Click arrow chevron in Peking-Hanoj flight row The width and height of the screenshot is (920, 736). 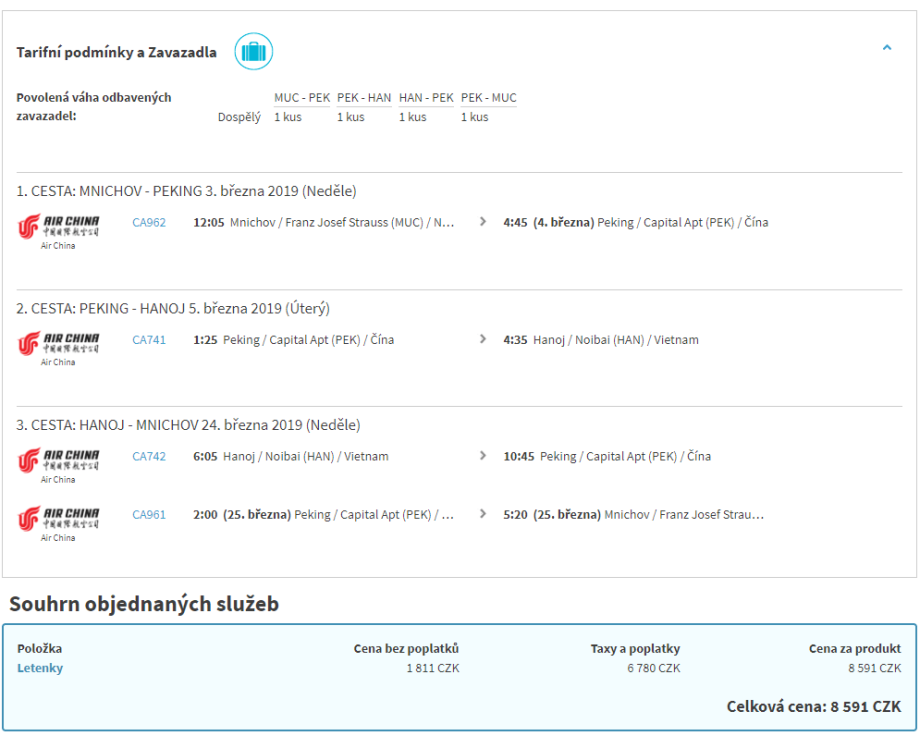click(x=483, y=340)
